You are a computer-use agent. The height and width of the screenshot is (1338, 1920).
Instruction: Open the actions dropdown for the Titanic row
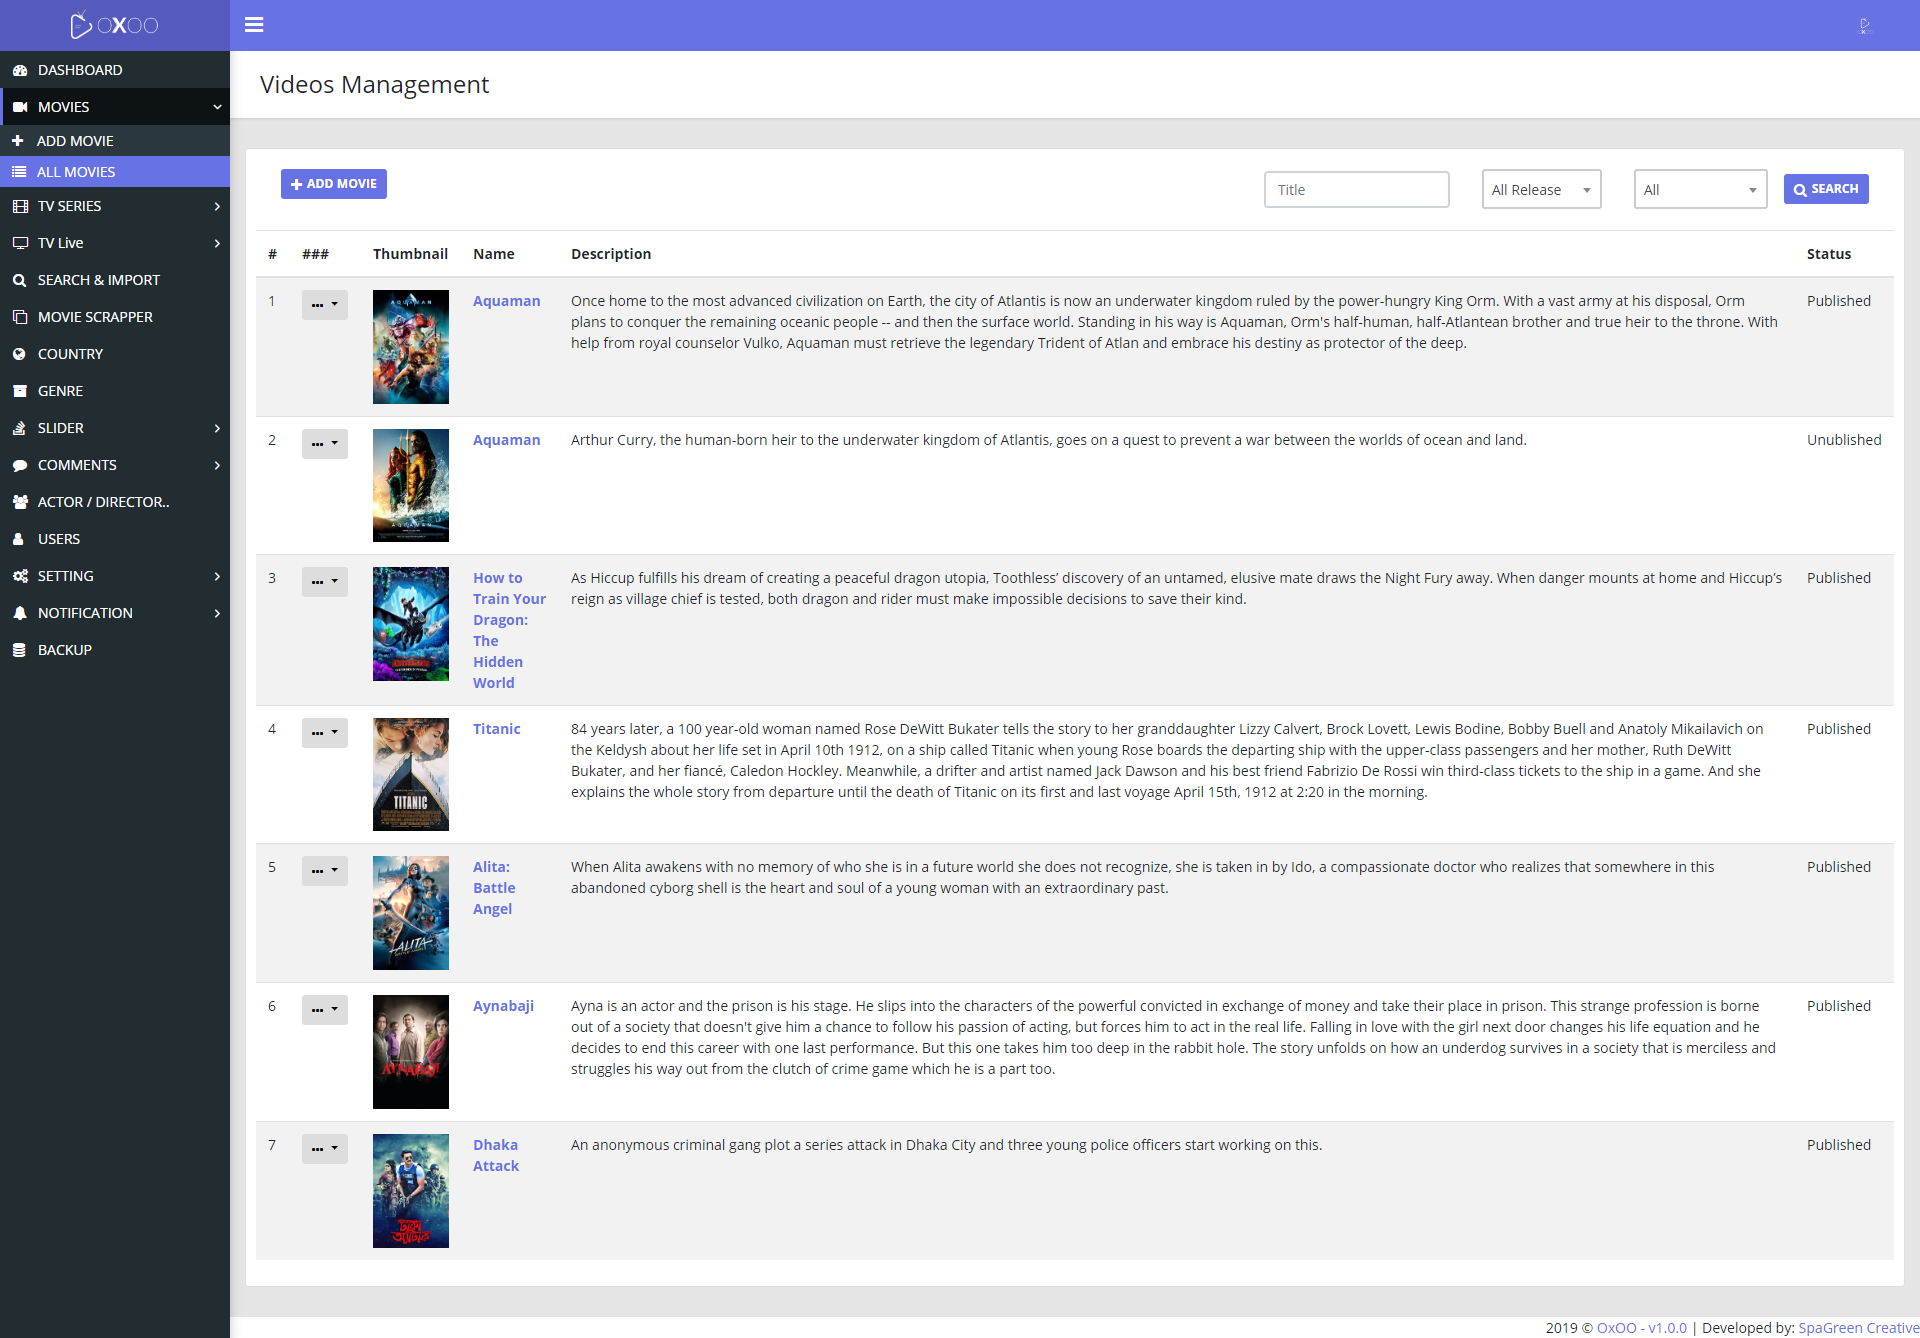pyautogui.click(x=324, y=732)
